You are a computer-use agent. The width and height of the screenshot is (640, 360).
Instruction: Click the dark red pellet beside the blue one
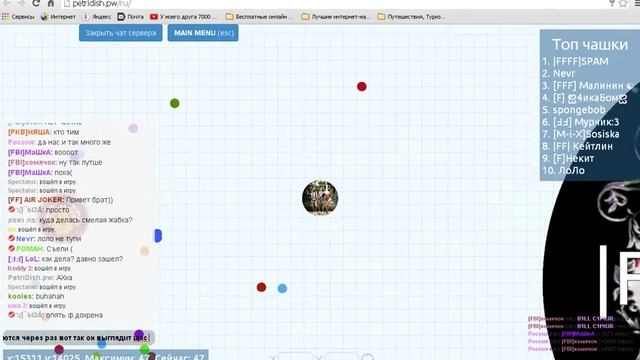[x=262, y=287]
